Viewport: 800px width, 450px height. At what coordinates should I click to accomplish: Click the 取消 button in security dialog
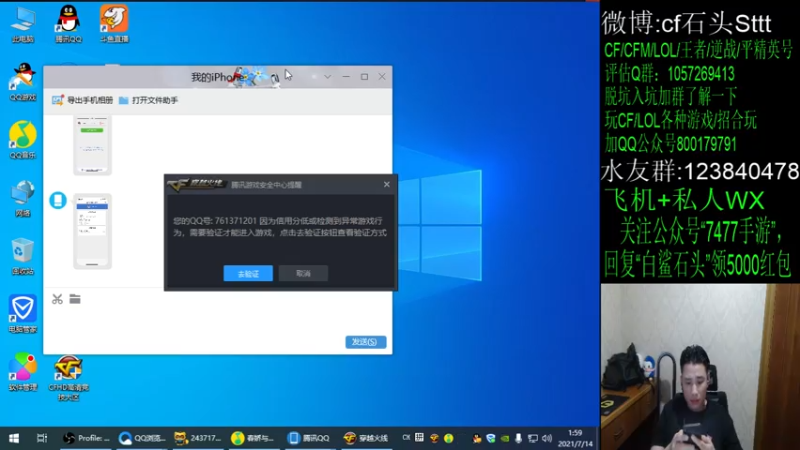tap(303, 273)
